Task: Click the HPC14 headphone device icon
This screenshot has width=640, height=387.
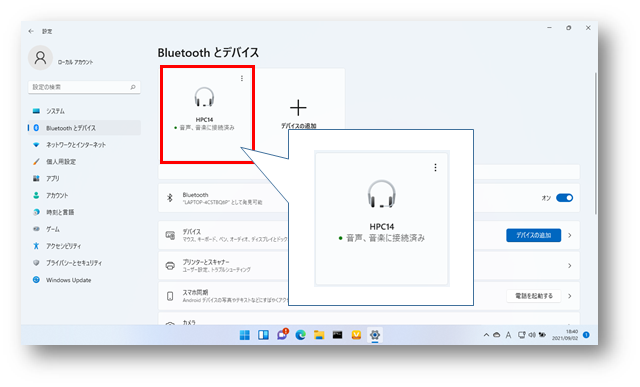Action: 204,97
